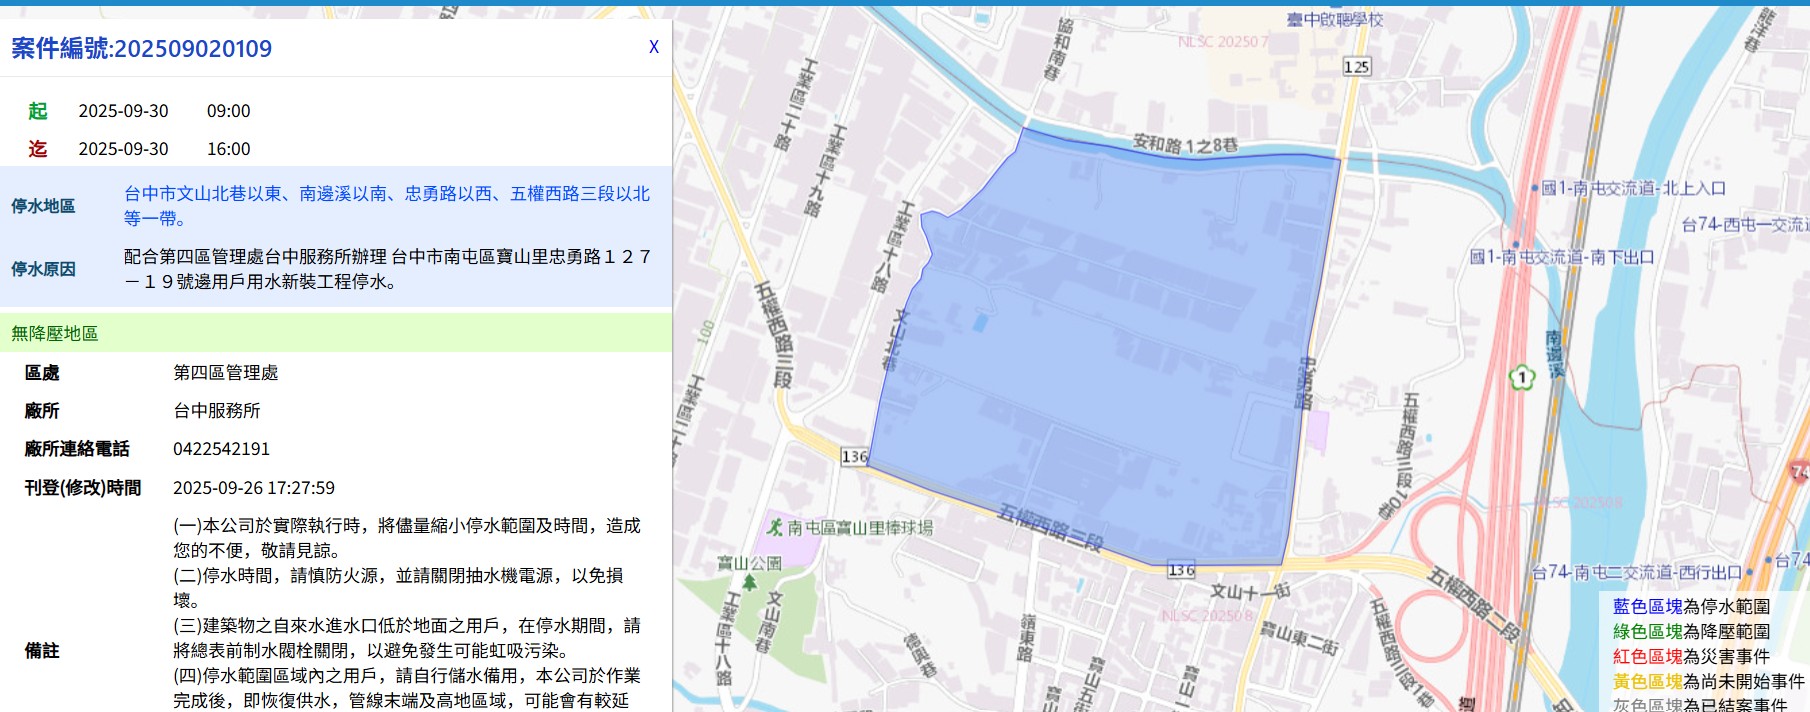1810x712 pixels.
Task: Click the case number heading 202509020109
Action: [141, 48]
